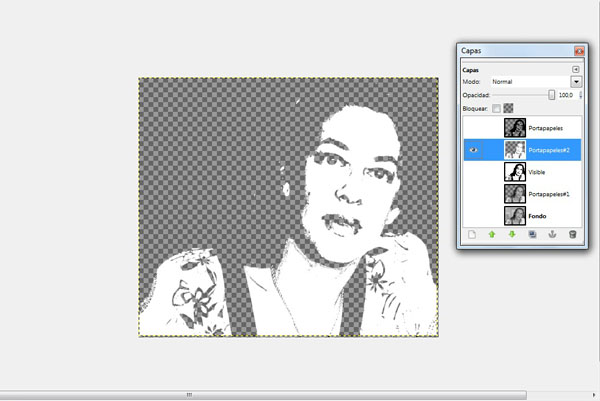
Task: Create a new layer in Capas panel
Action: pos(472,235)
